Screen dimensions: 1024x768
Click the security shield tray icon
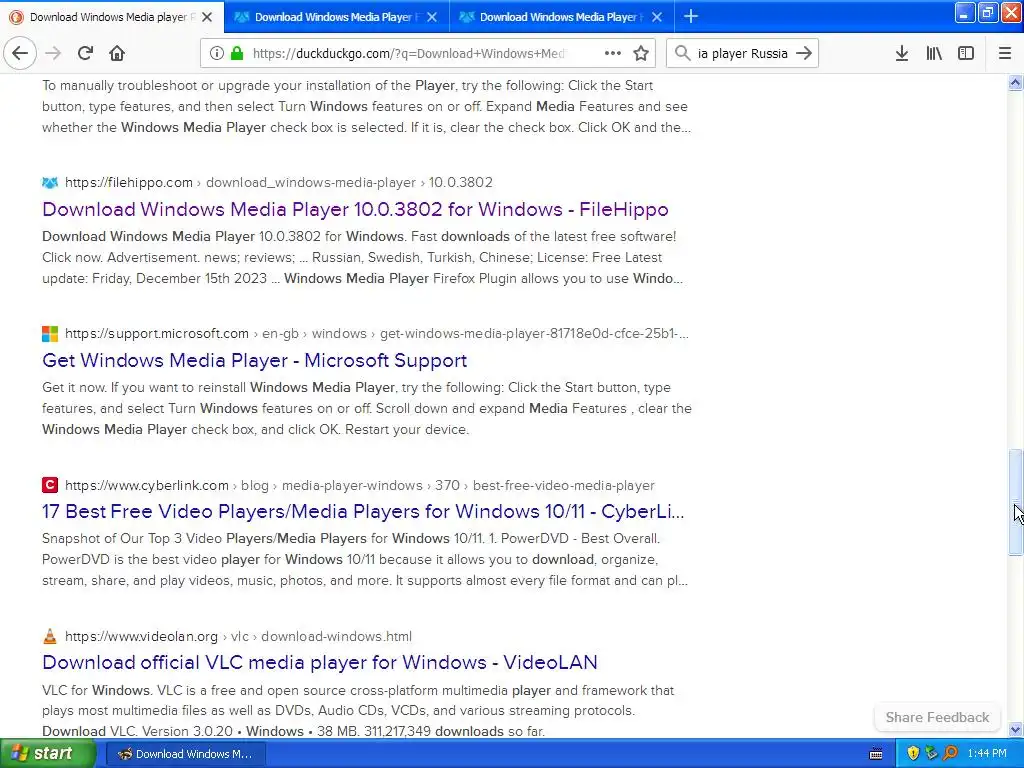point(913,754)
